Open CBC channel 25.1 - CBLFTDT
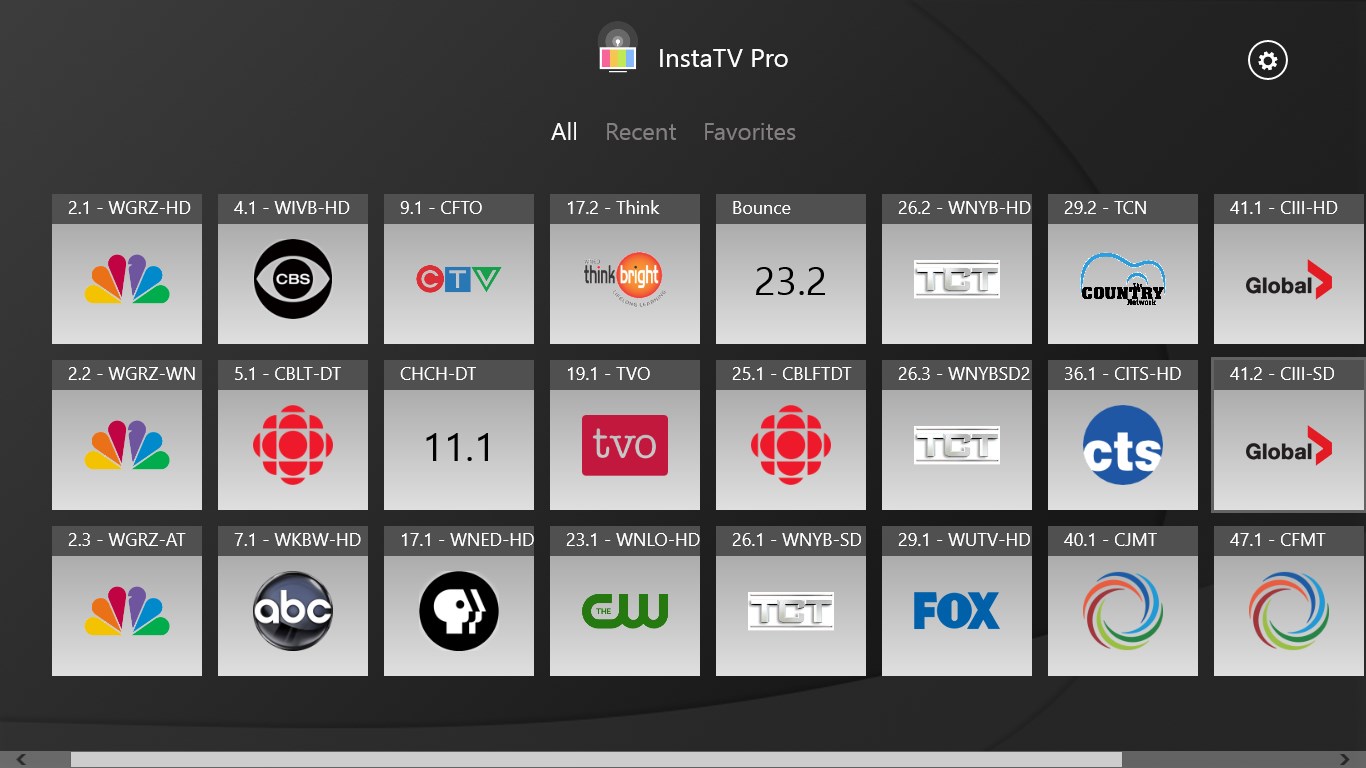This screenshot has height=768, width=1366. (791, 435)
